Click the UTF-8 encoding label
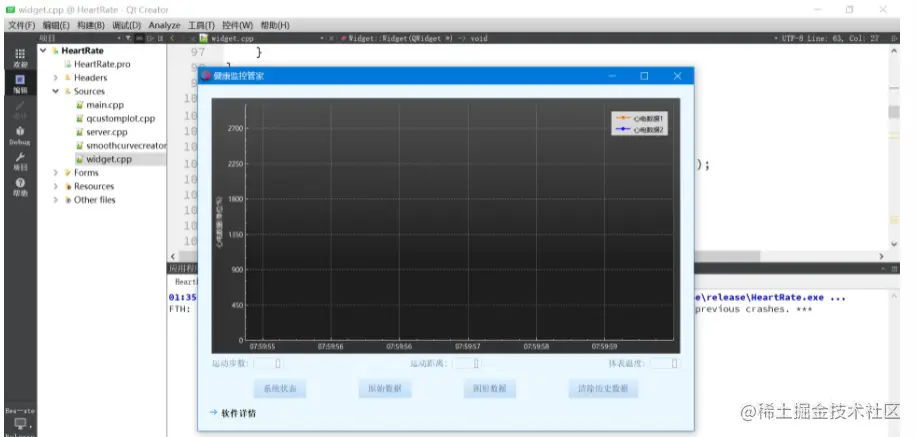 [794, 38]
